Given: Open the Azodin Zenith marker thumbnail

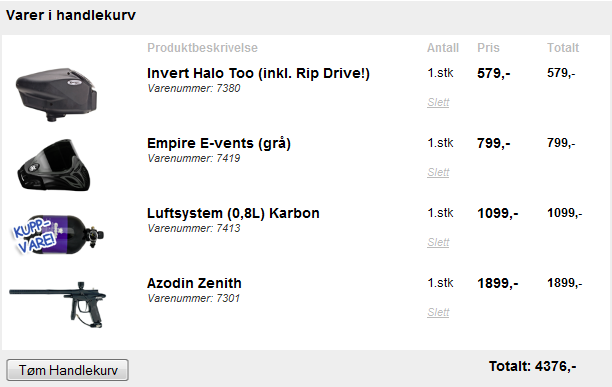Looking at the screenshot, I should 57,305.
